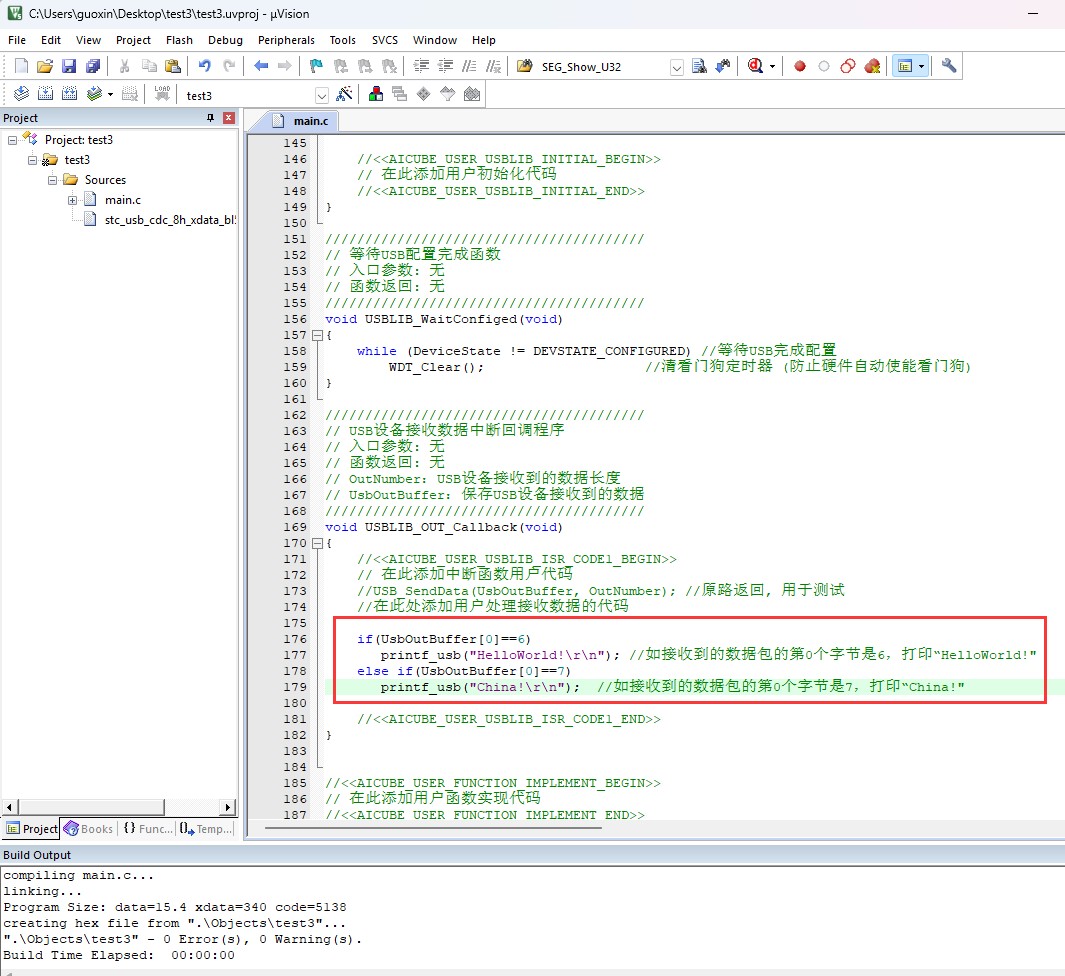Toggle the window layout view button
The image size is (1065, 976).
point(905,66)
